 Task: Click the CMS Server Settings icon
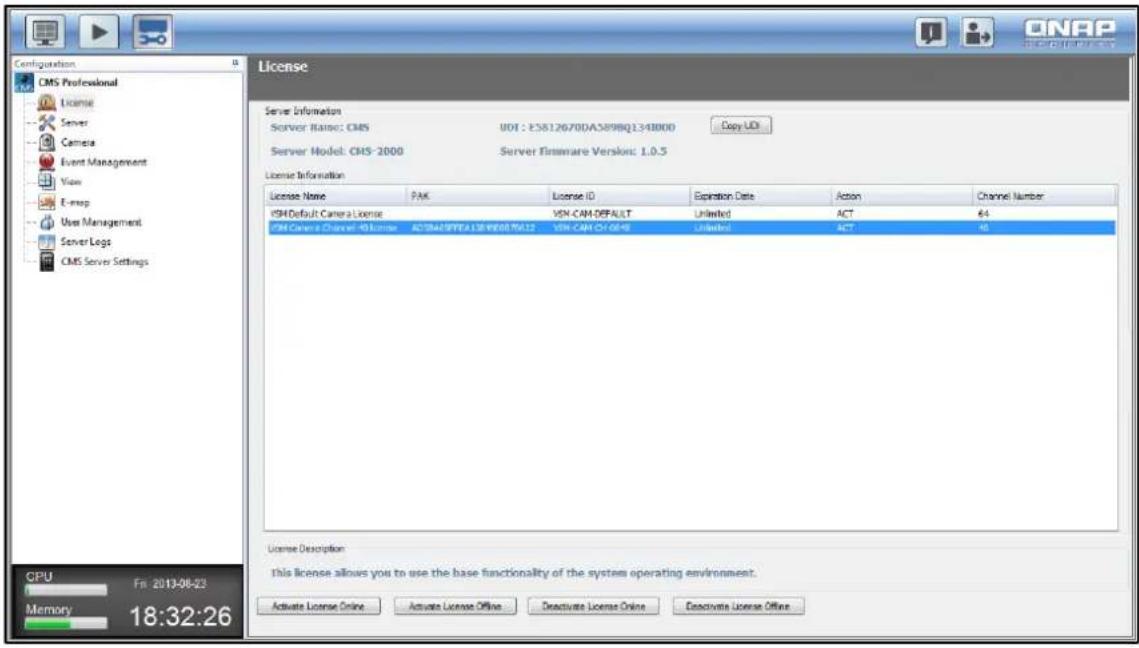[46, 262]
